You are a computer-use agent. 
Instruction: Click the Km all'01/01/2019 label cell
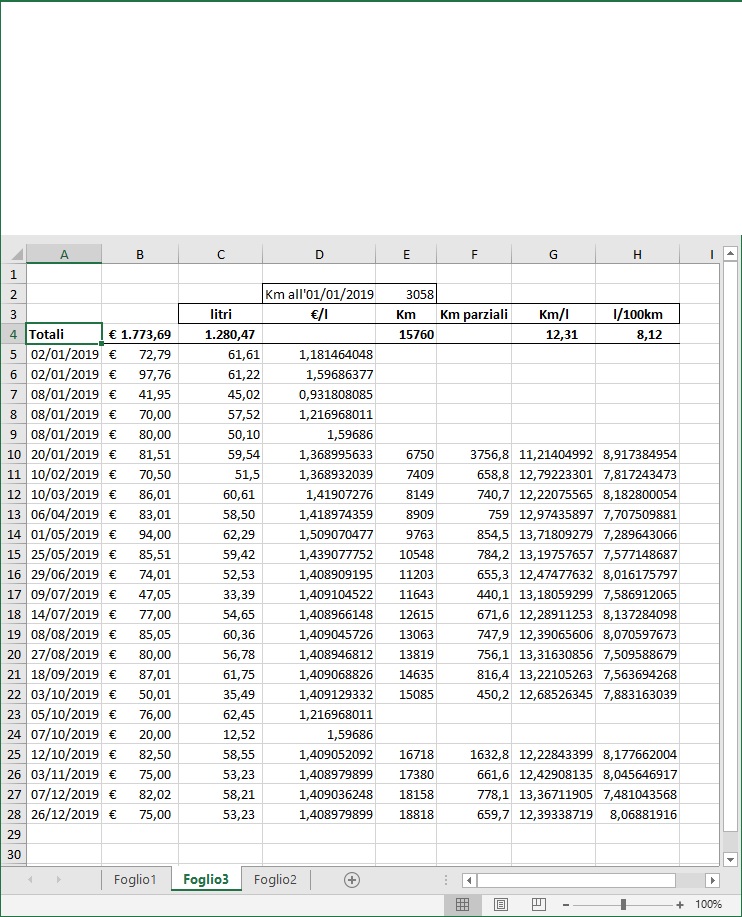point(319,294)
